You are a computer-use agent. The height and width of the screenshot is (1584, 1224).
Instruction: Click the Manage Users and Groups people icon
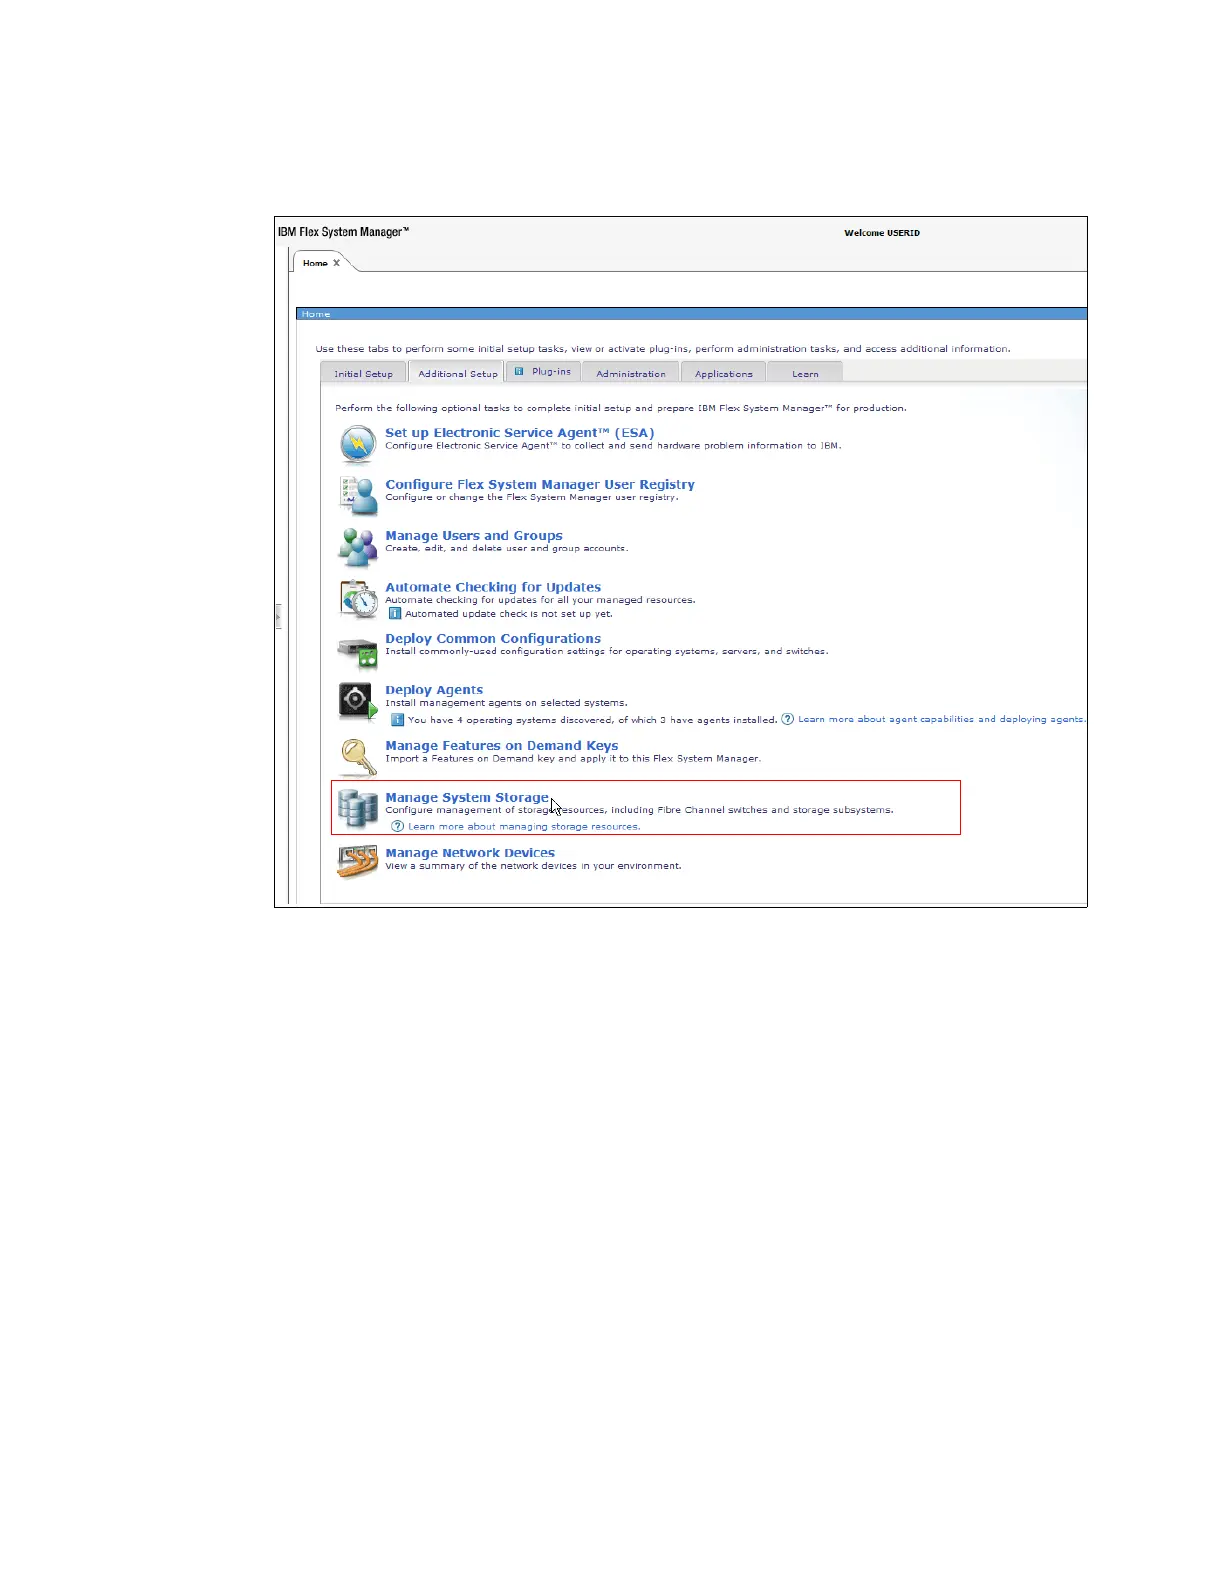click(x=357, y=547)
